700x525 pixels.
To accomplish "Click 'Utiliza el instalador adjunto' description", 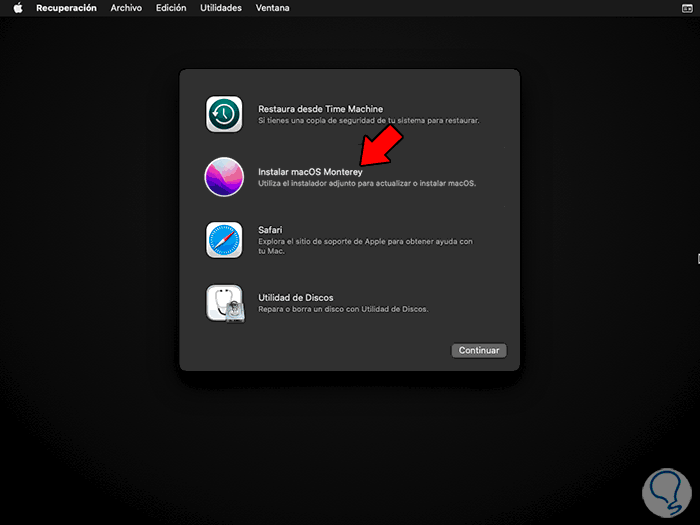I will point(367,183).
